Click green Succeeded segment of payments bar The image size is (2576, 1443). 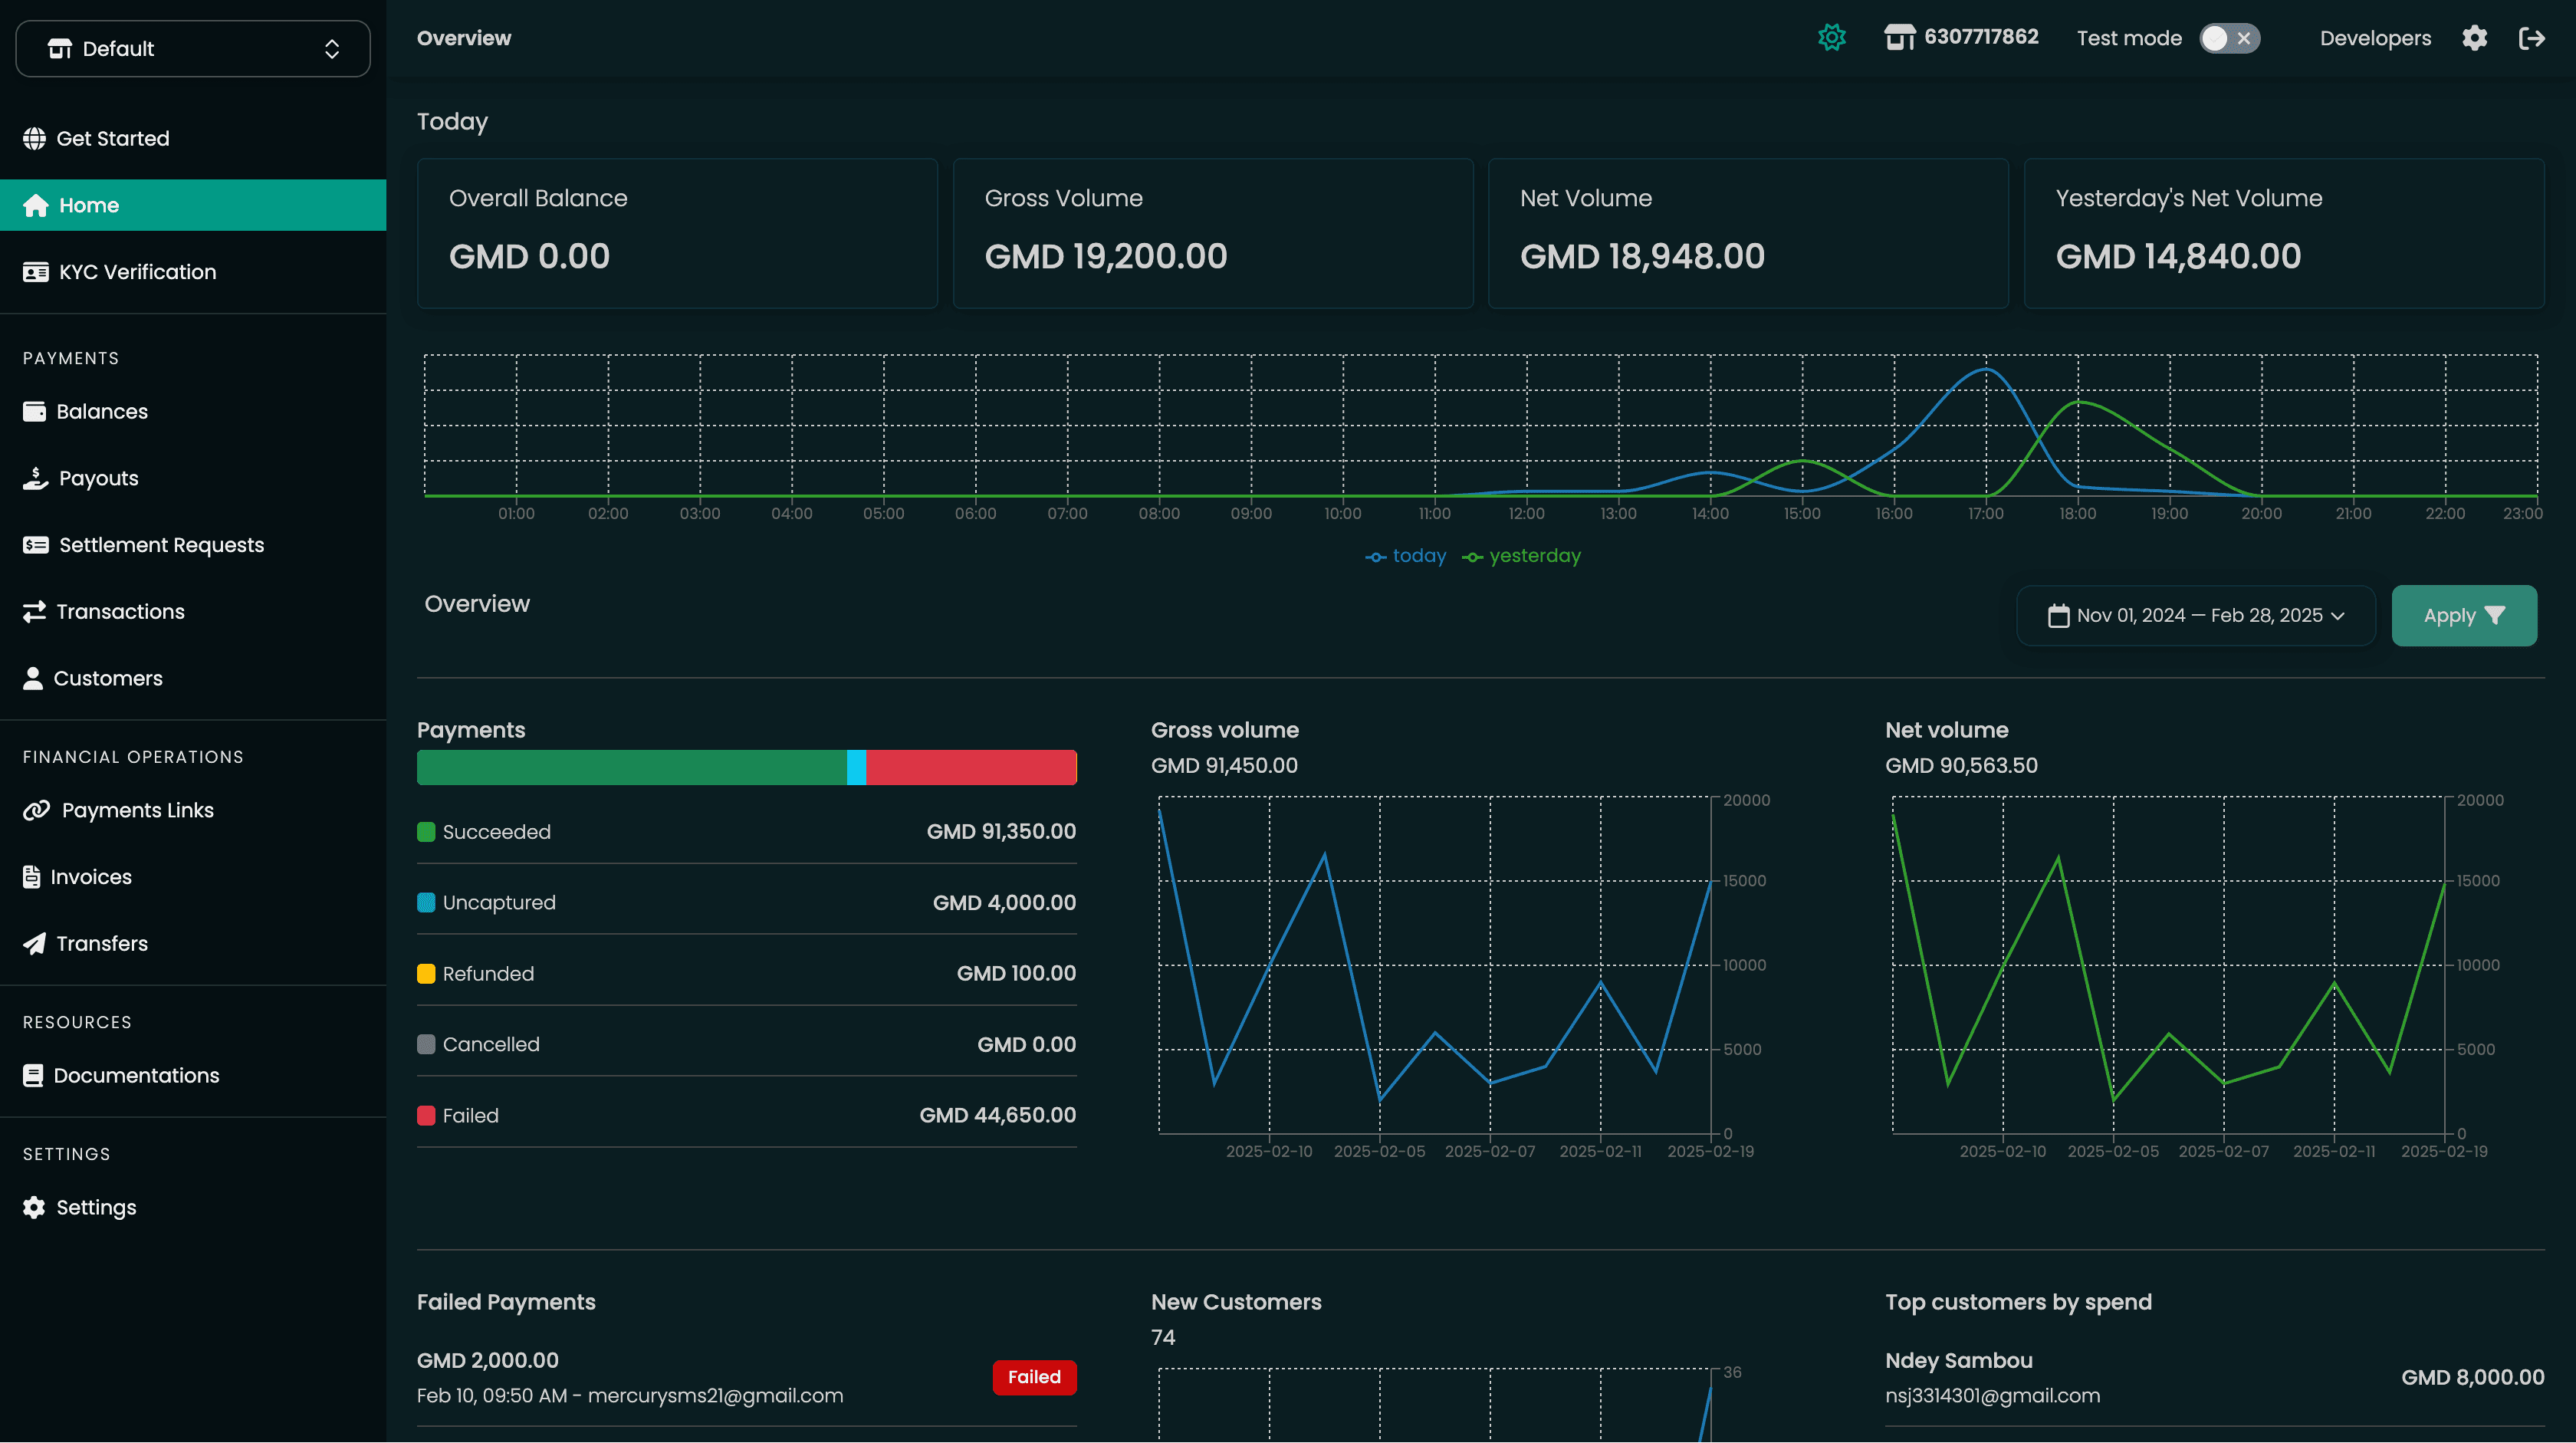coord(632,767)
